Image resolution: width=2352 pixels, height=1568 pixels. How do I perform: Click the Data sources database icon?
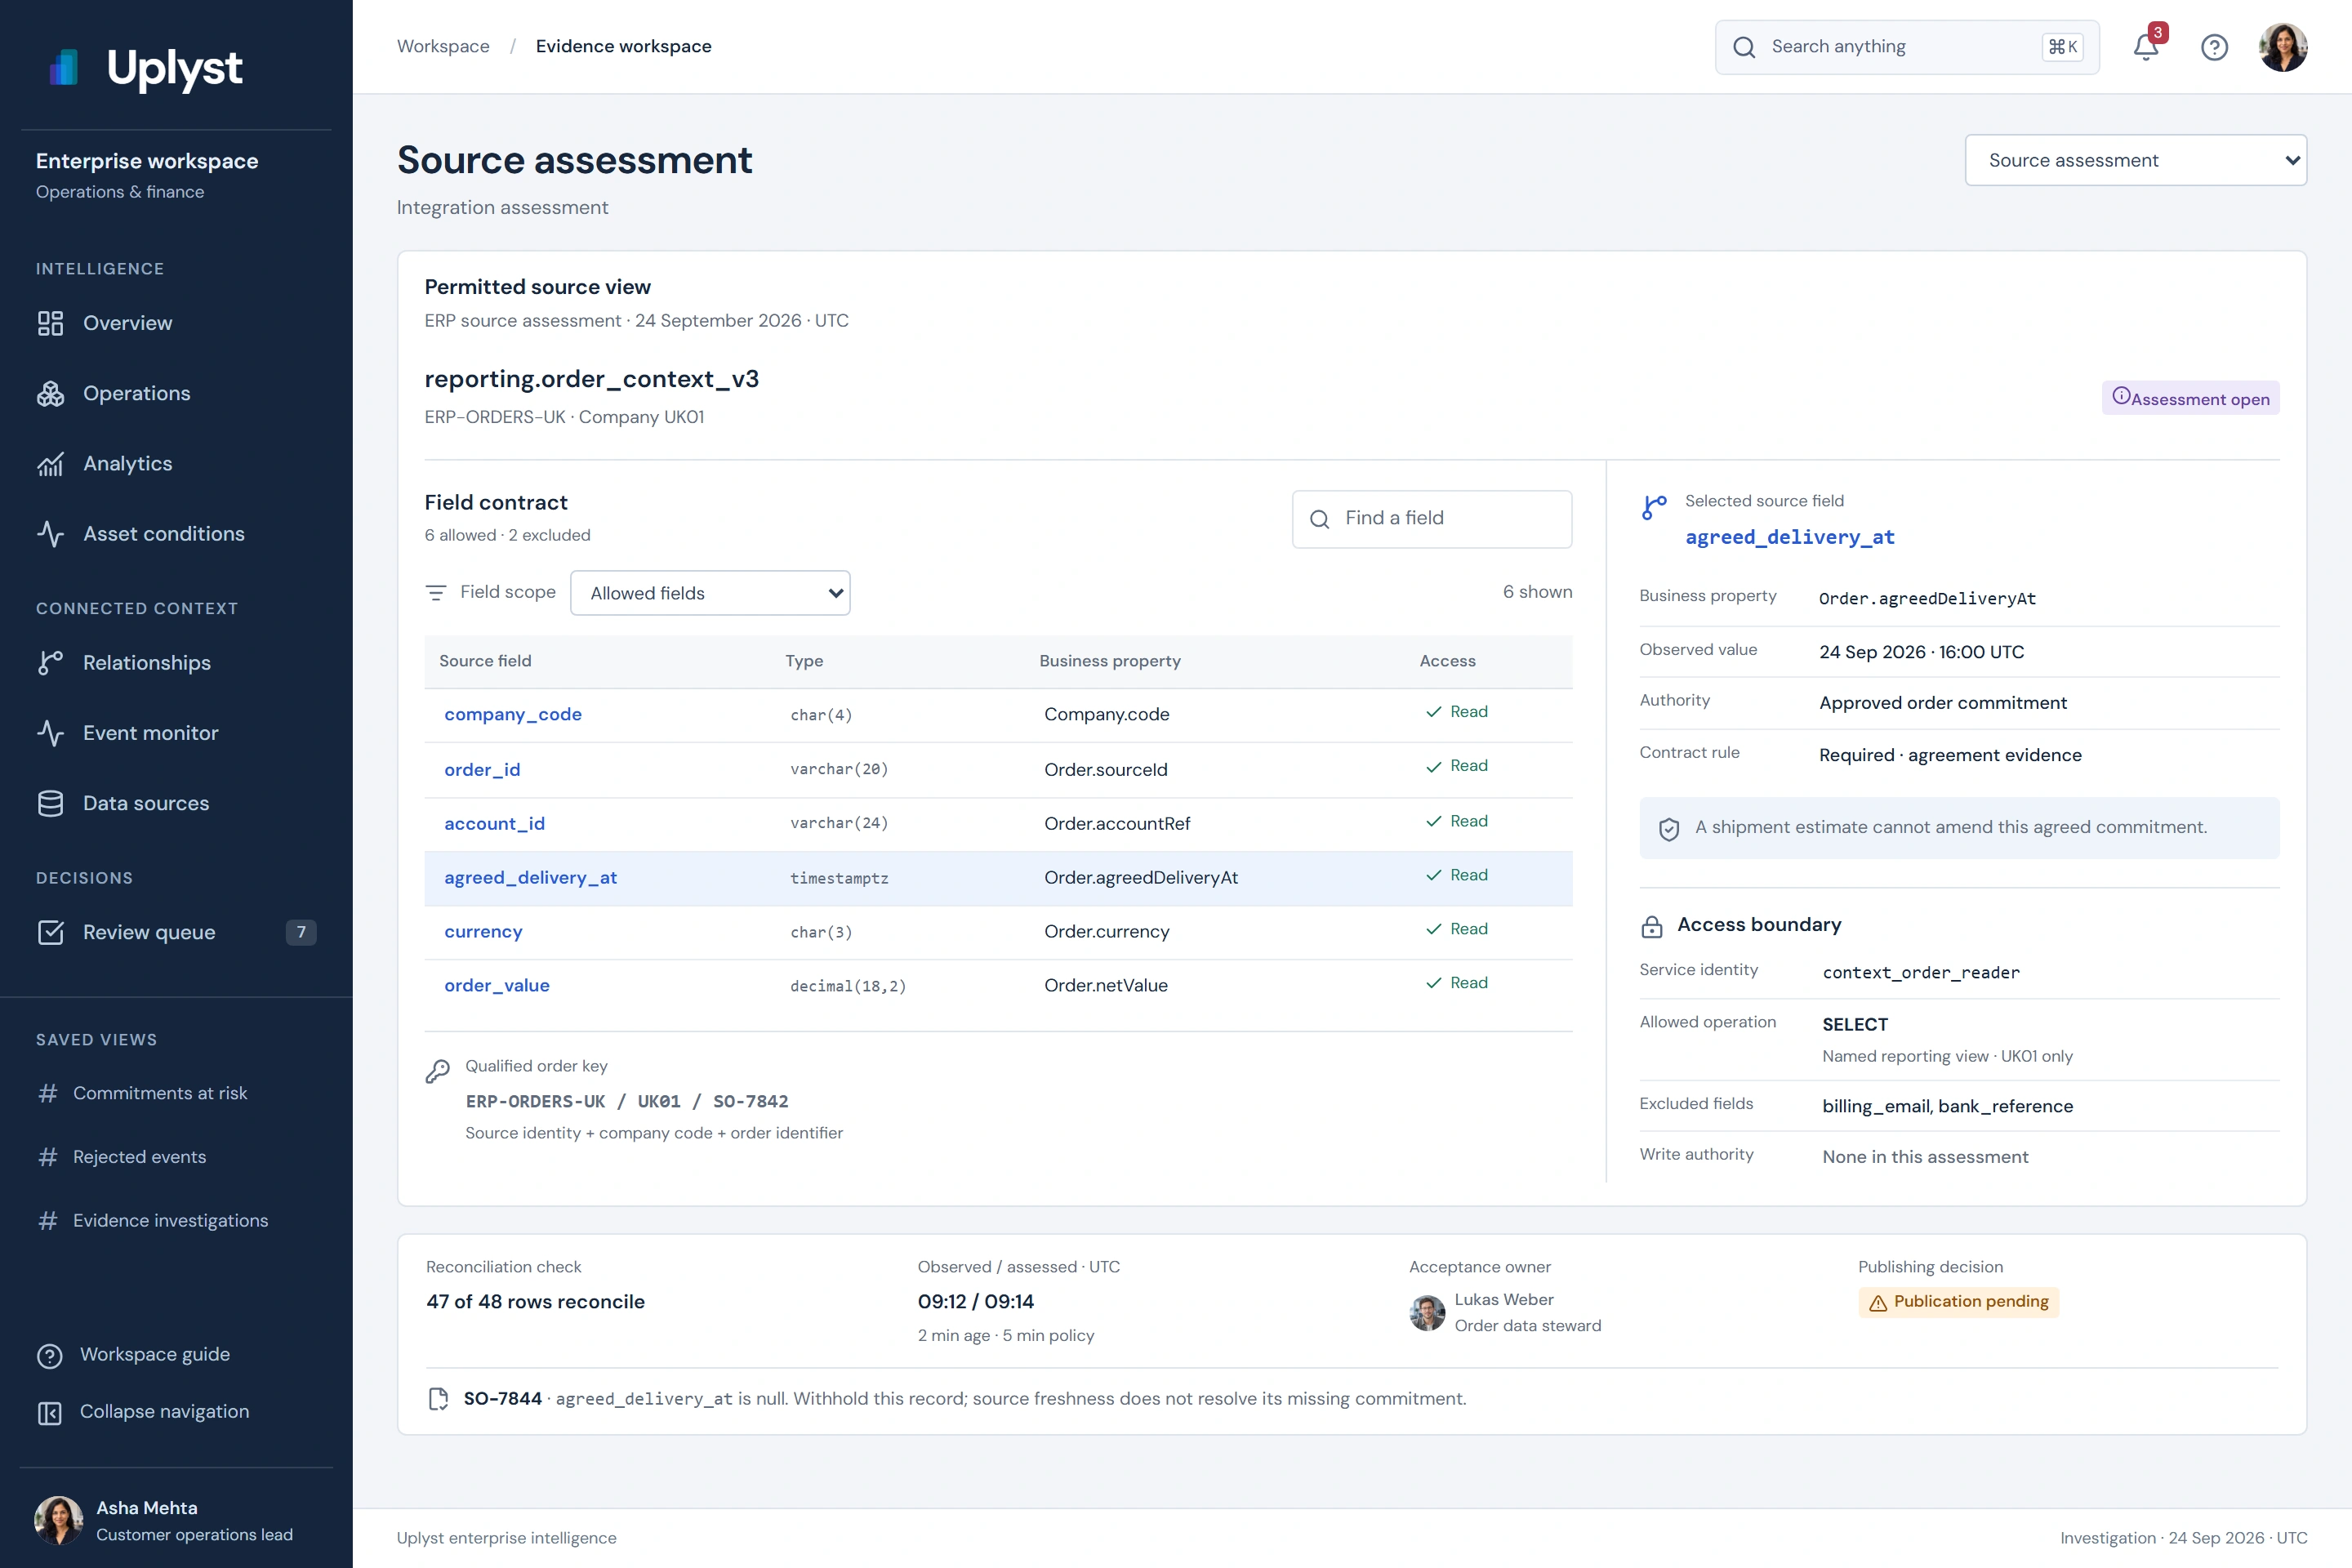click(50, 803)
